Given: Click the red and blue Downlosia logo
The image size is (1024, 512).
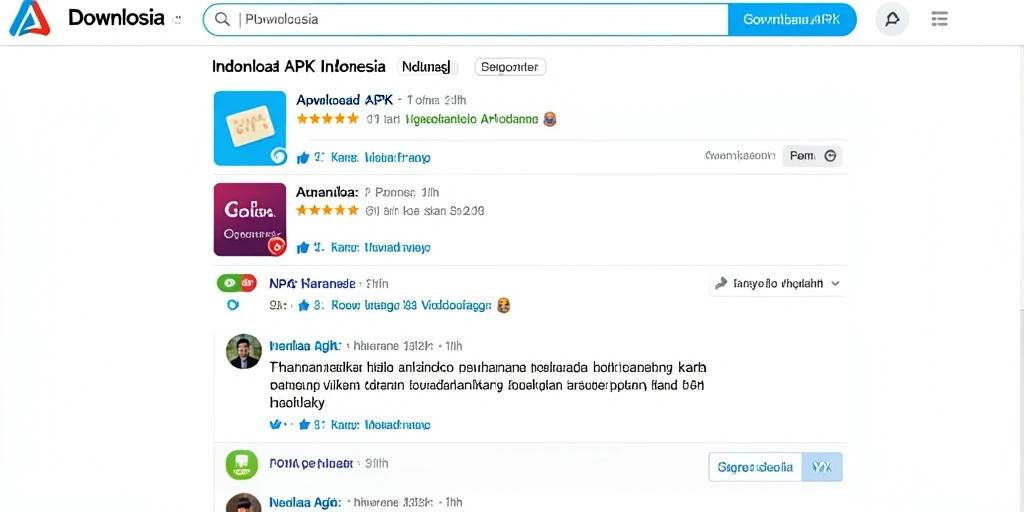Looking at the screenshot, I should coord(29,18).
